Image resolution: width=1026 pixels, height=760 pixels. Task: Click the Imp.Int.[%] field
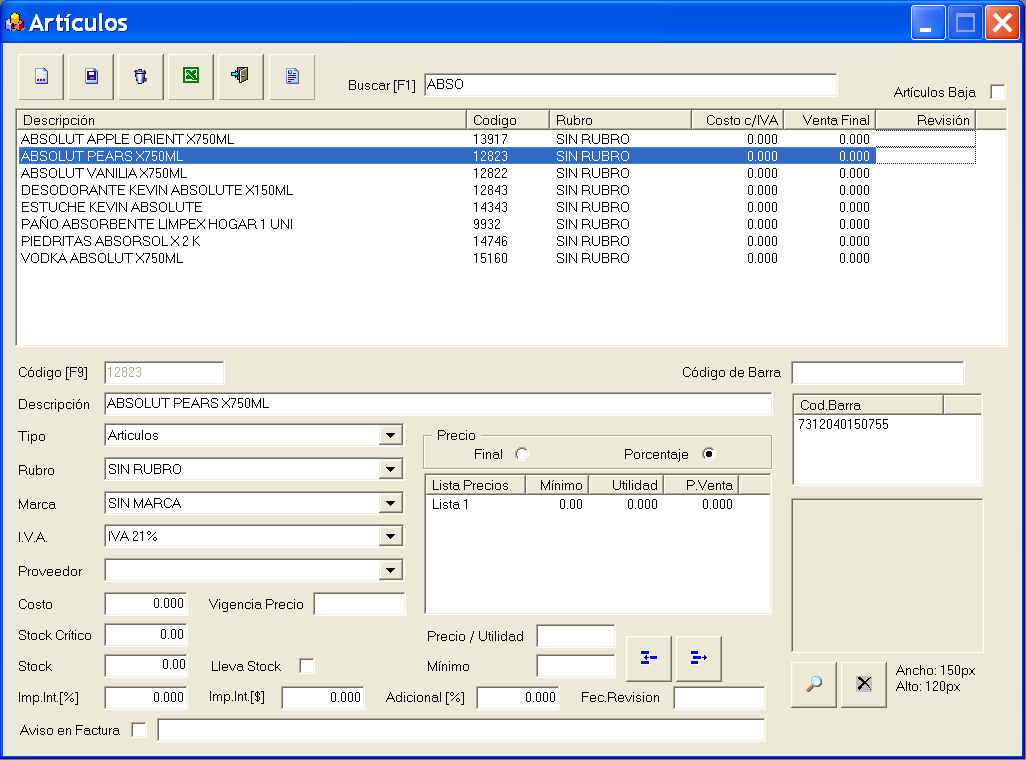pos(146,698)
